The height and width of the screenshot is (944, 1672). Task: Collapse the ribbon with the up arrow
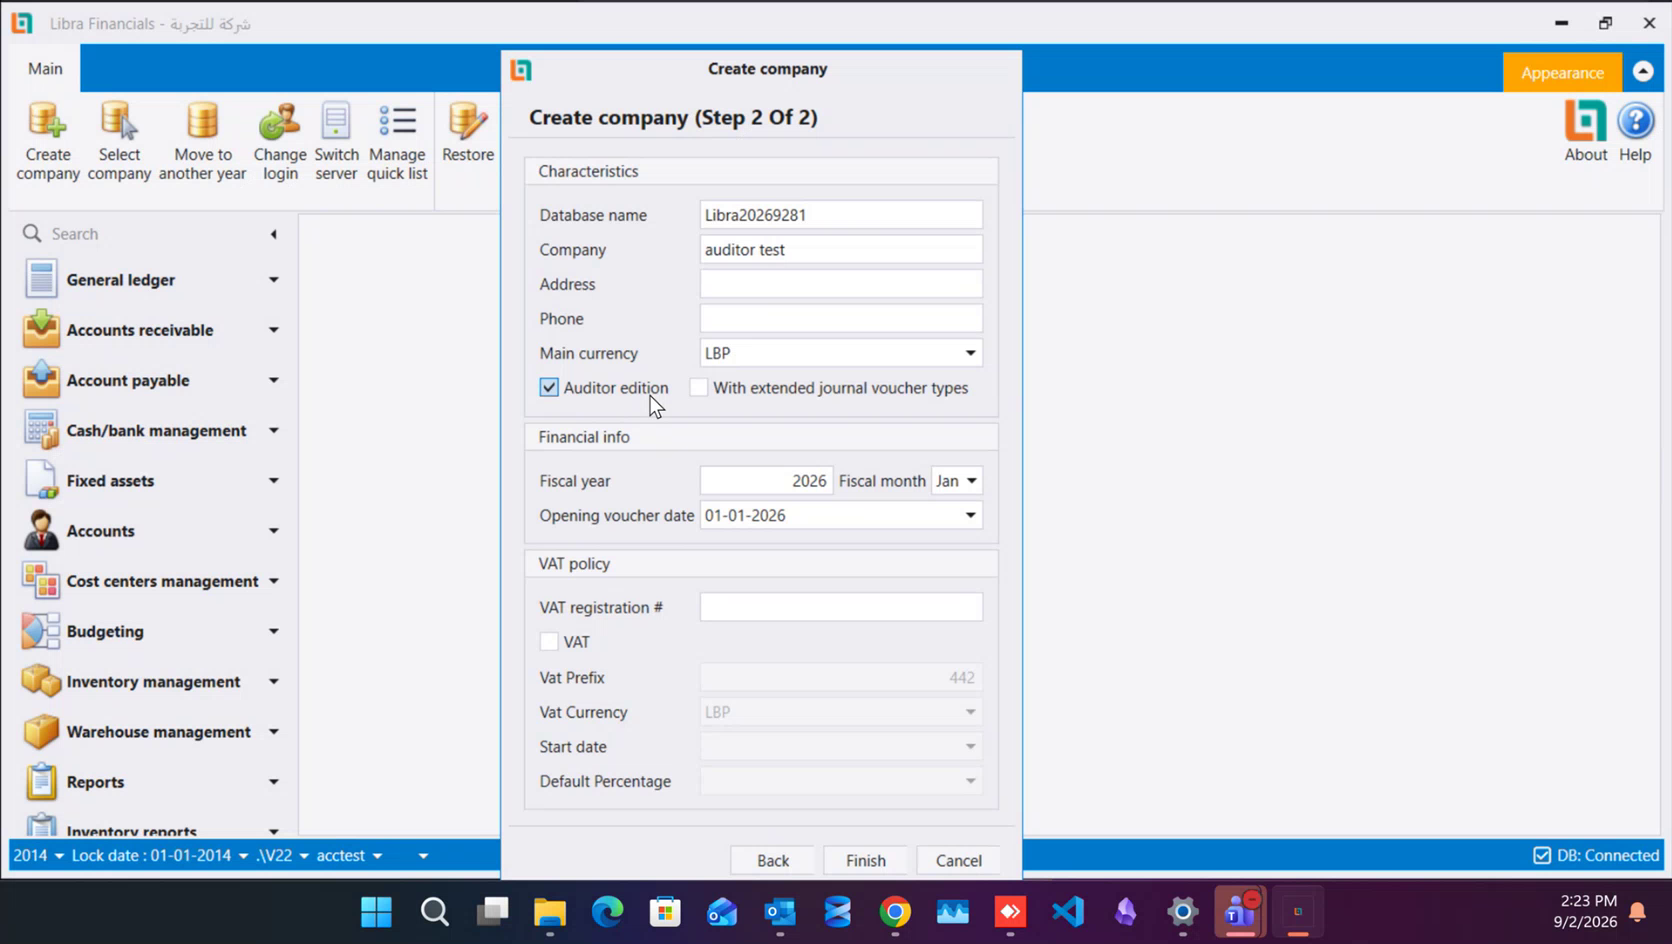click(1643, 72)
